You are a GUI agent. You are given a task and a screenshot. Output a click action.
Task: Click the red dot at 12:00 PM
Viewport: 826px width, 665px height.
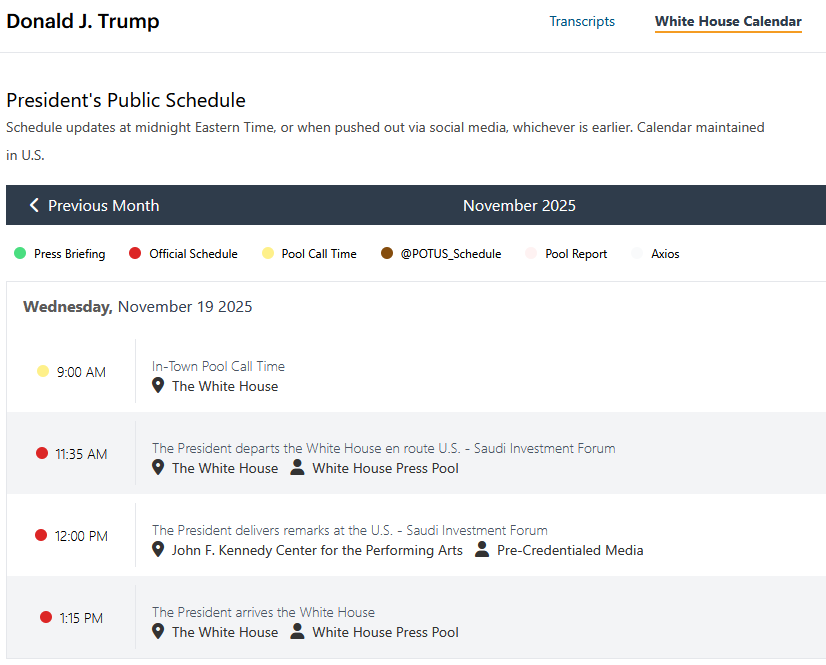(x=41, y=535)
